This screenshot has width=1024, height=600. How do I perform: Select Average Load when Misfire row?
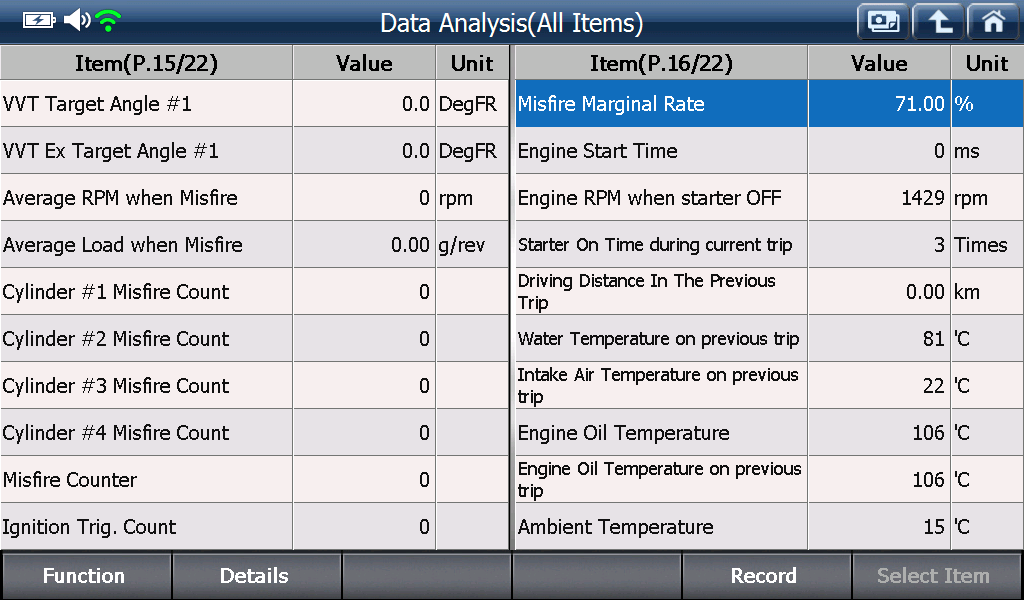click(x=254, y=245)
